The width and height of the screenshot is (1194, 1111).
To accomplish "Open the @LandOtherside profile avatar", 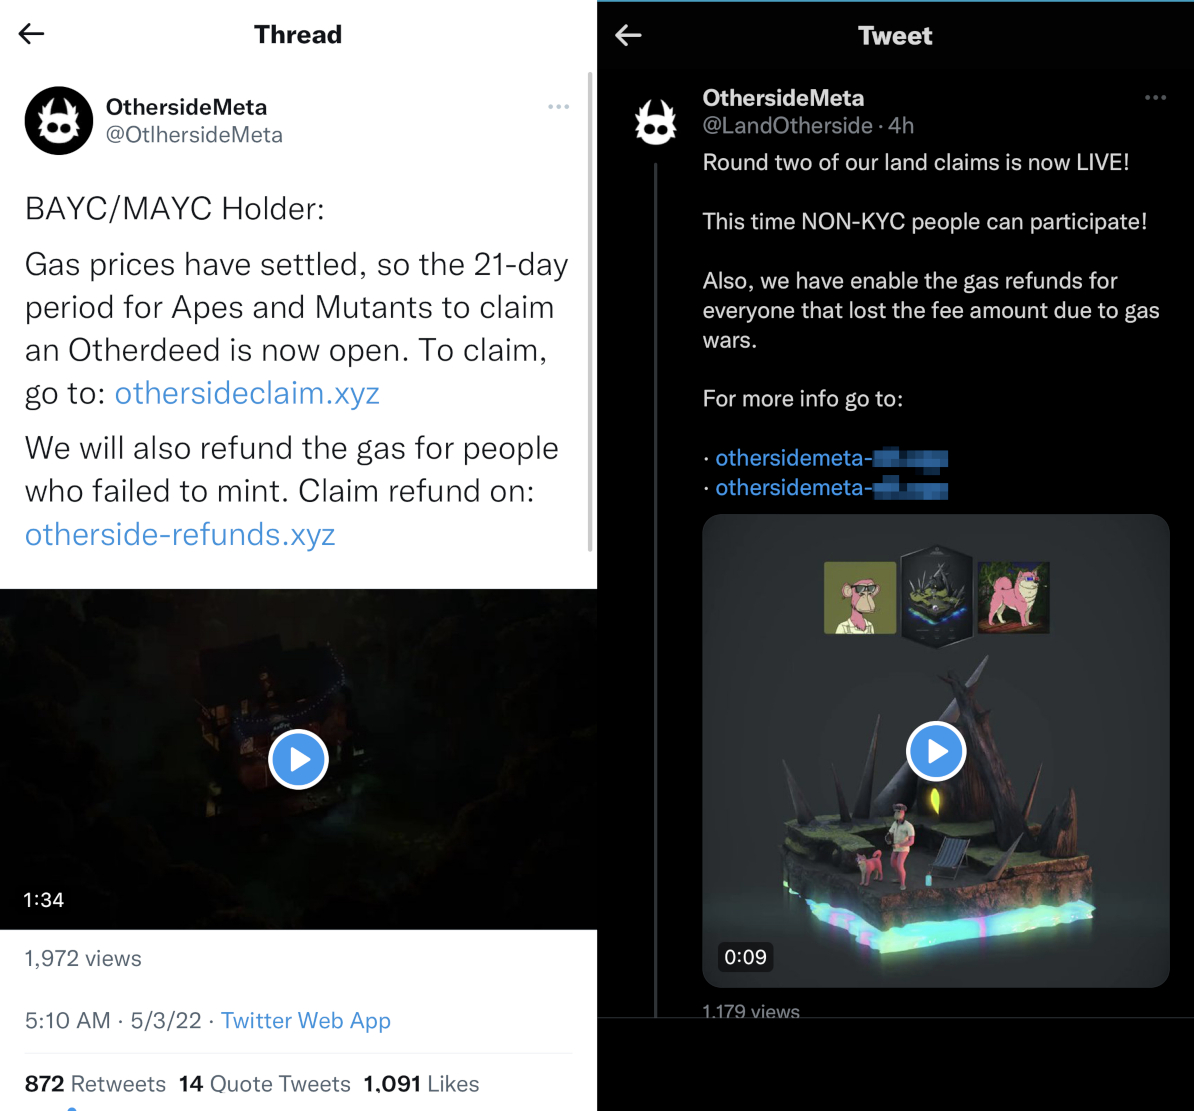I will pyautogui.click(x=656, y=122).
